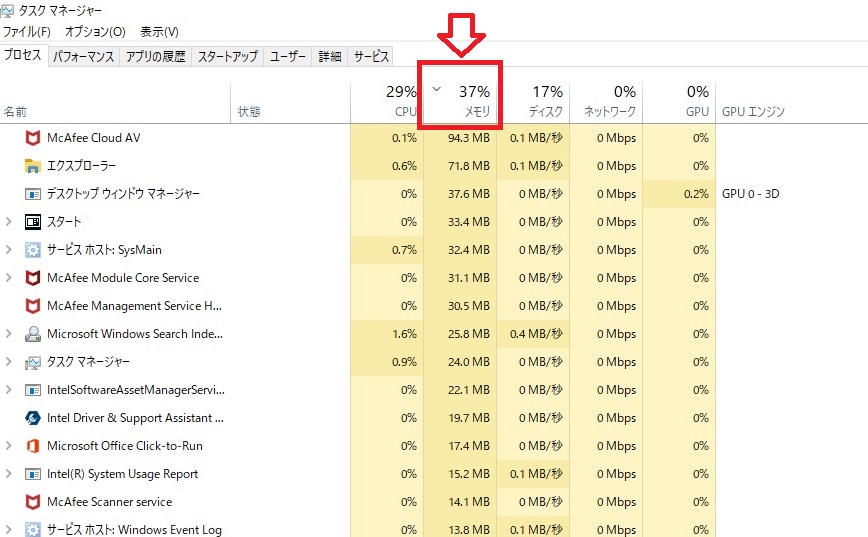Image resolution: width=868 pixels, height=537 pixels.
Task: Switch to the ユーザー tab
Action: click(287, 56)
